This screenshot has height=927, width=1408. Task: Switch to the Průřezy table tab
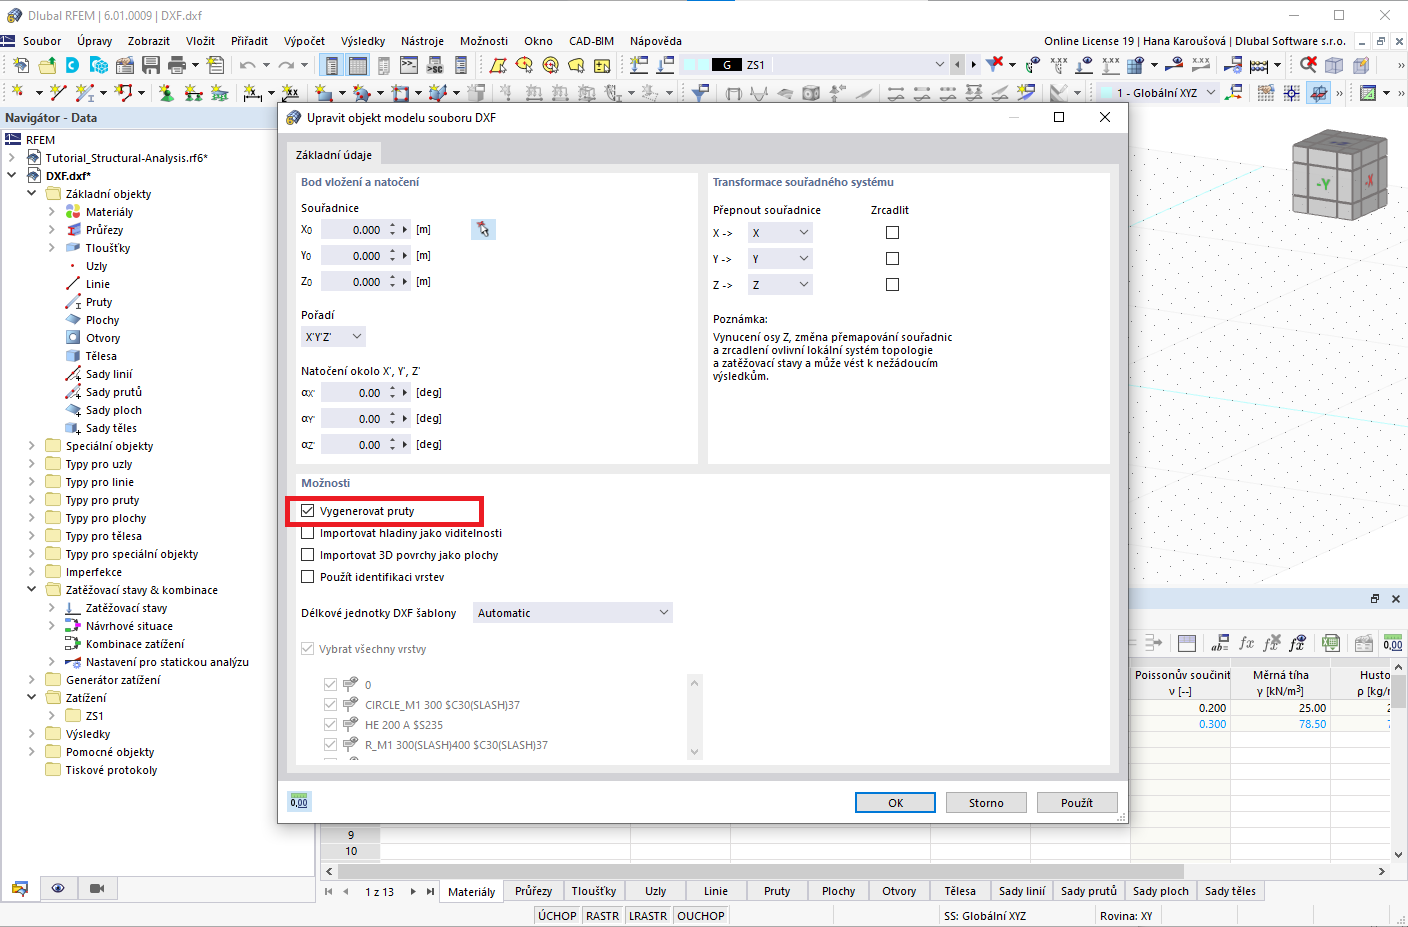click(532, 890)
